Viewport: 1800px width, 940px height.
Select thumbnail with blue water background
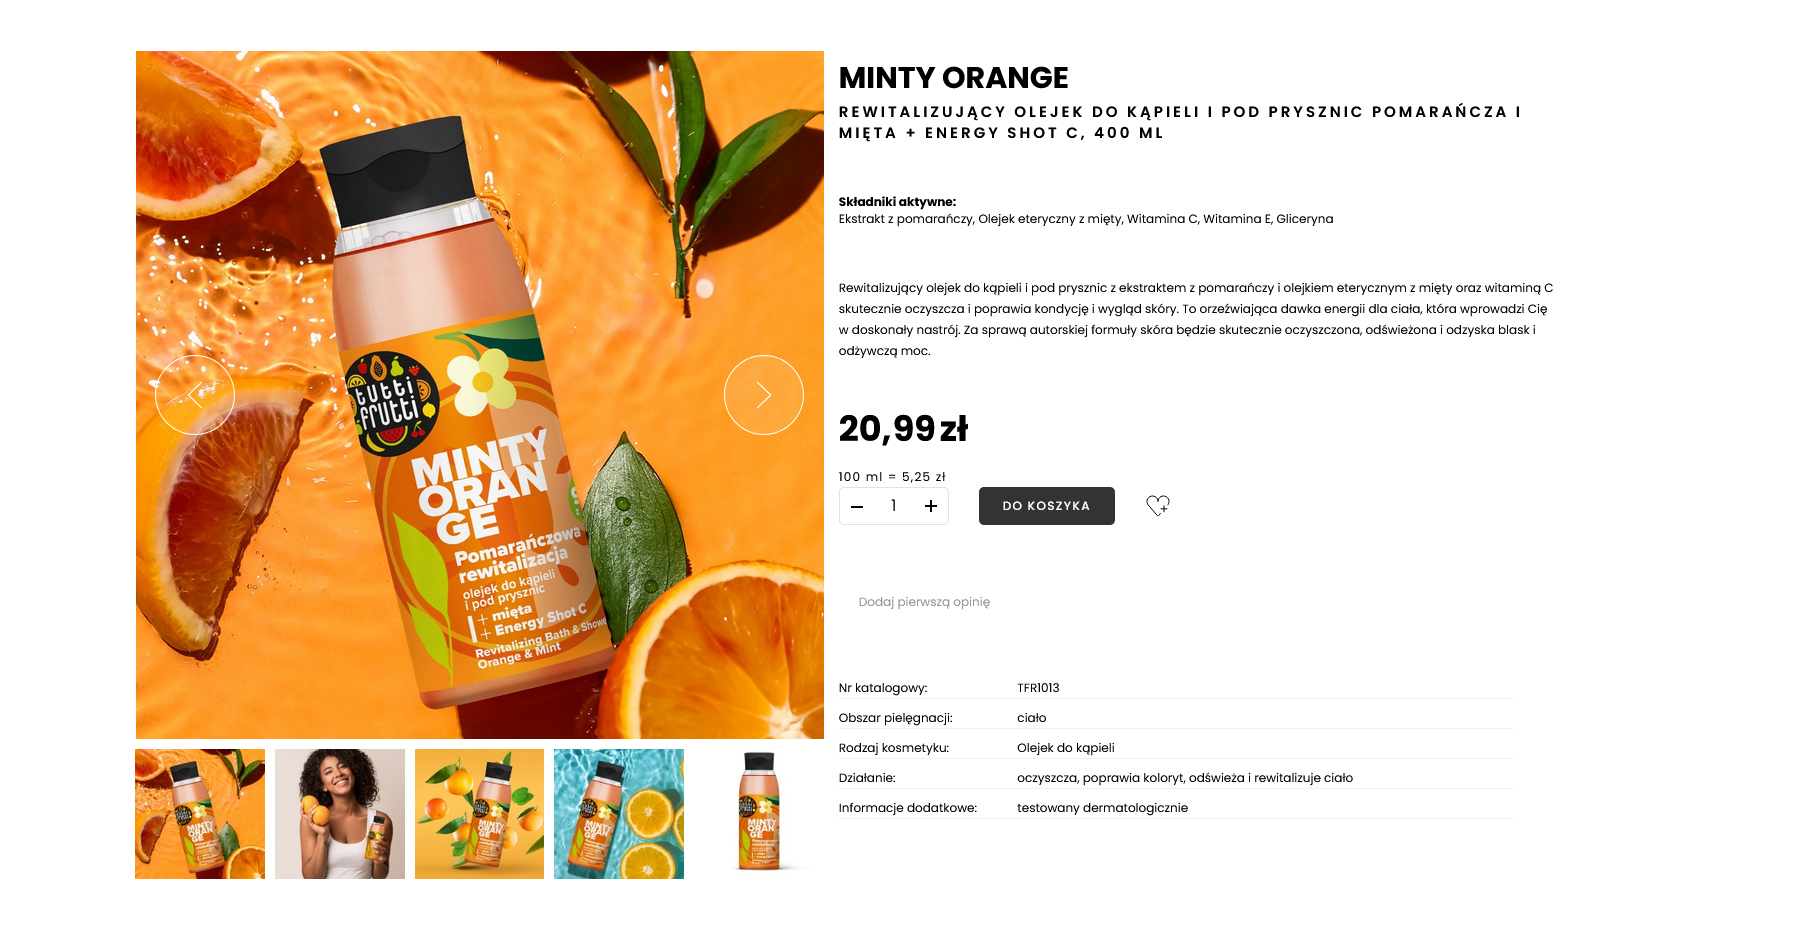click(619, 814)
